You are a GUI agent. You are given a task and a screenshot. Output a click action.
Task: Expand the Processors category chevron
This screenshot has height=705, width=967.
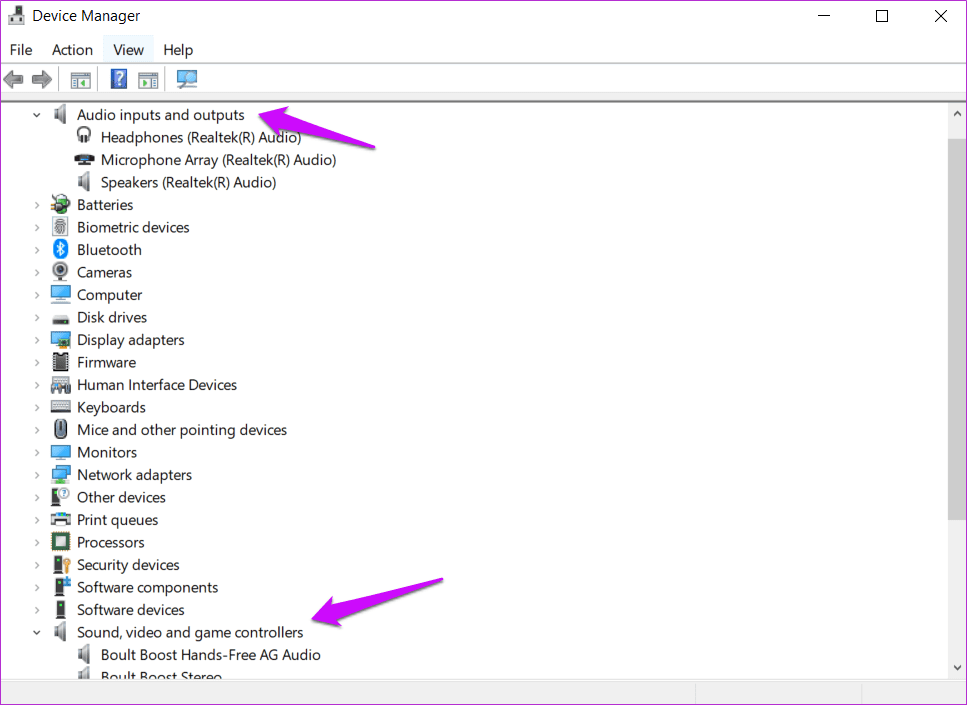point(37,542)
